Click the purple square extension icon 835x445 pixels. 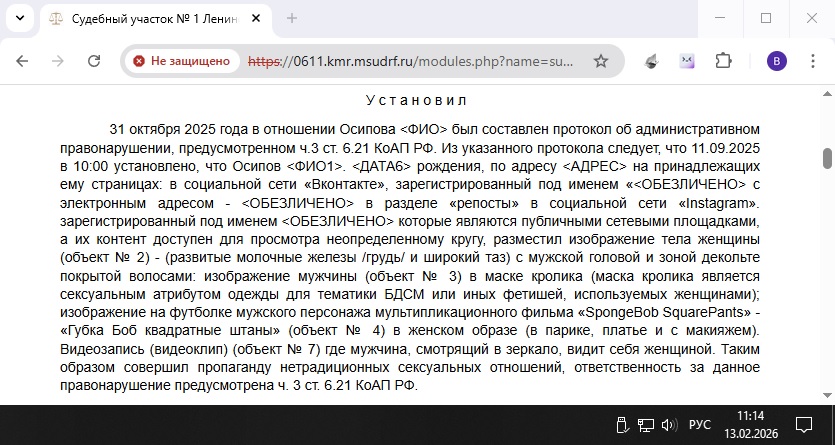pos(687,61)
